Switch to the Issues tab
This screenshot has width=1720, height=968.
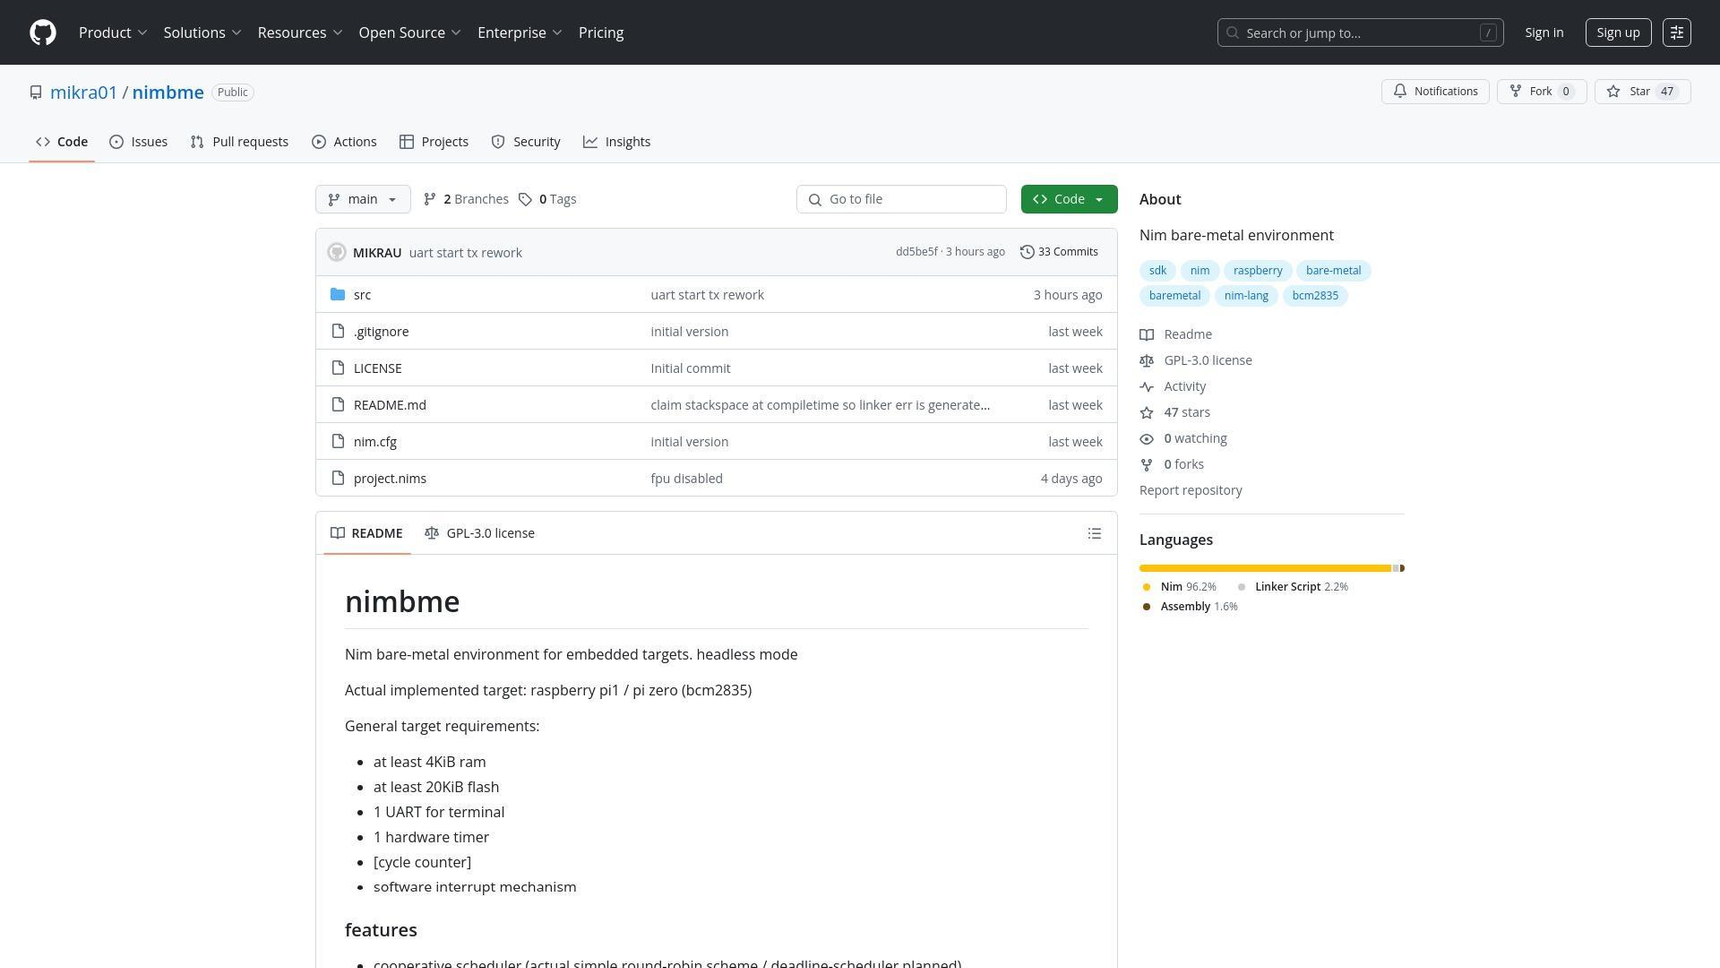click(x=138, y=142)
